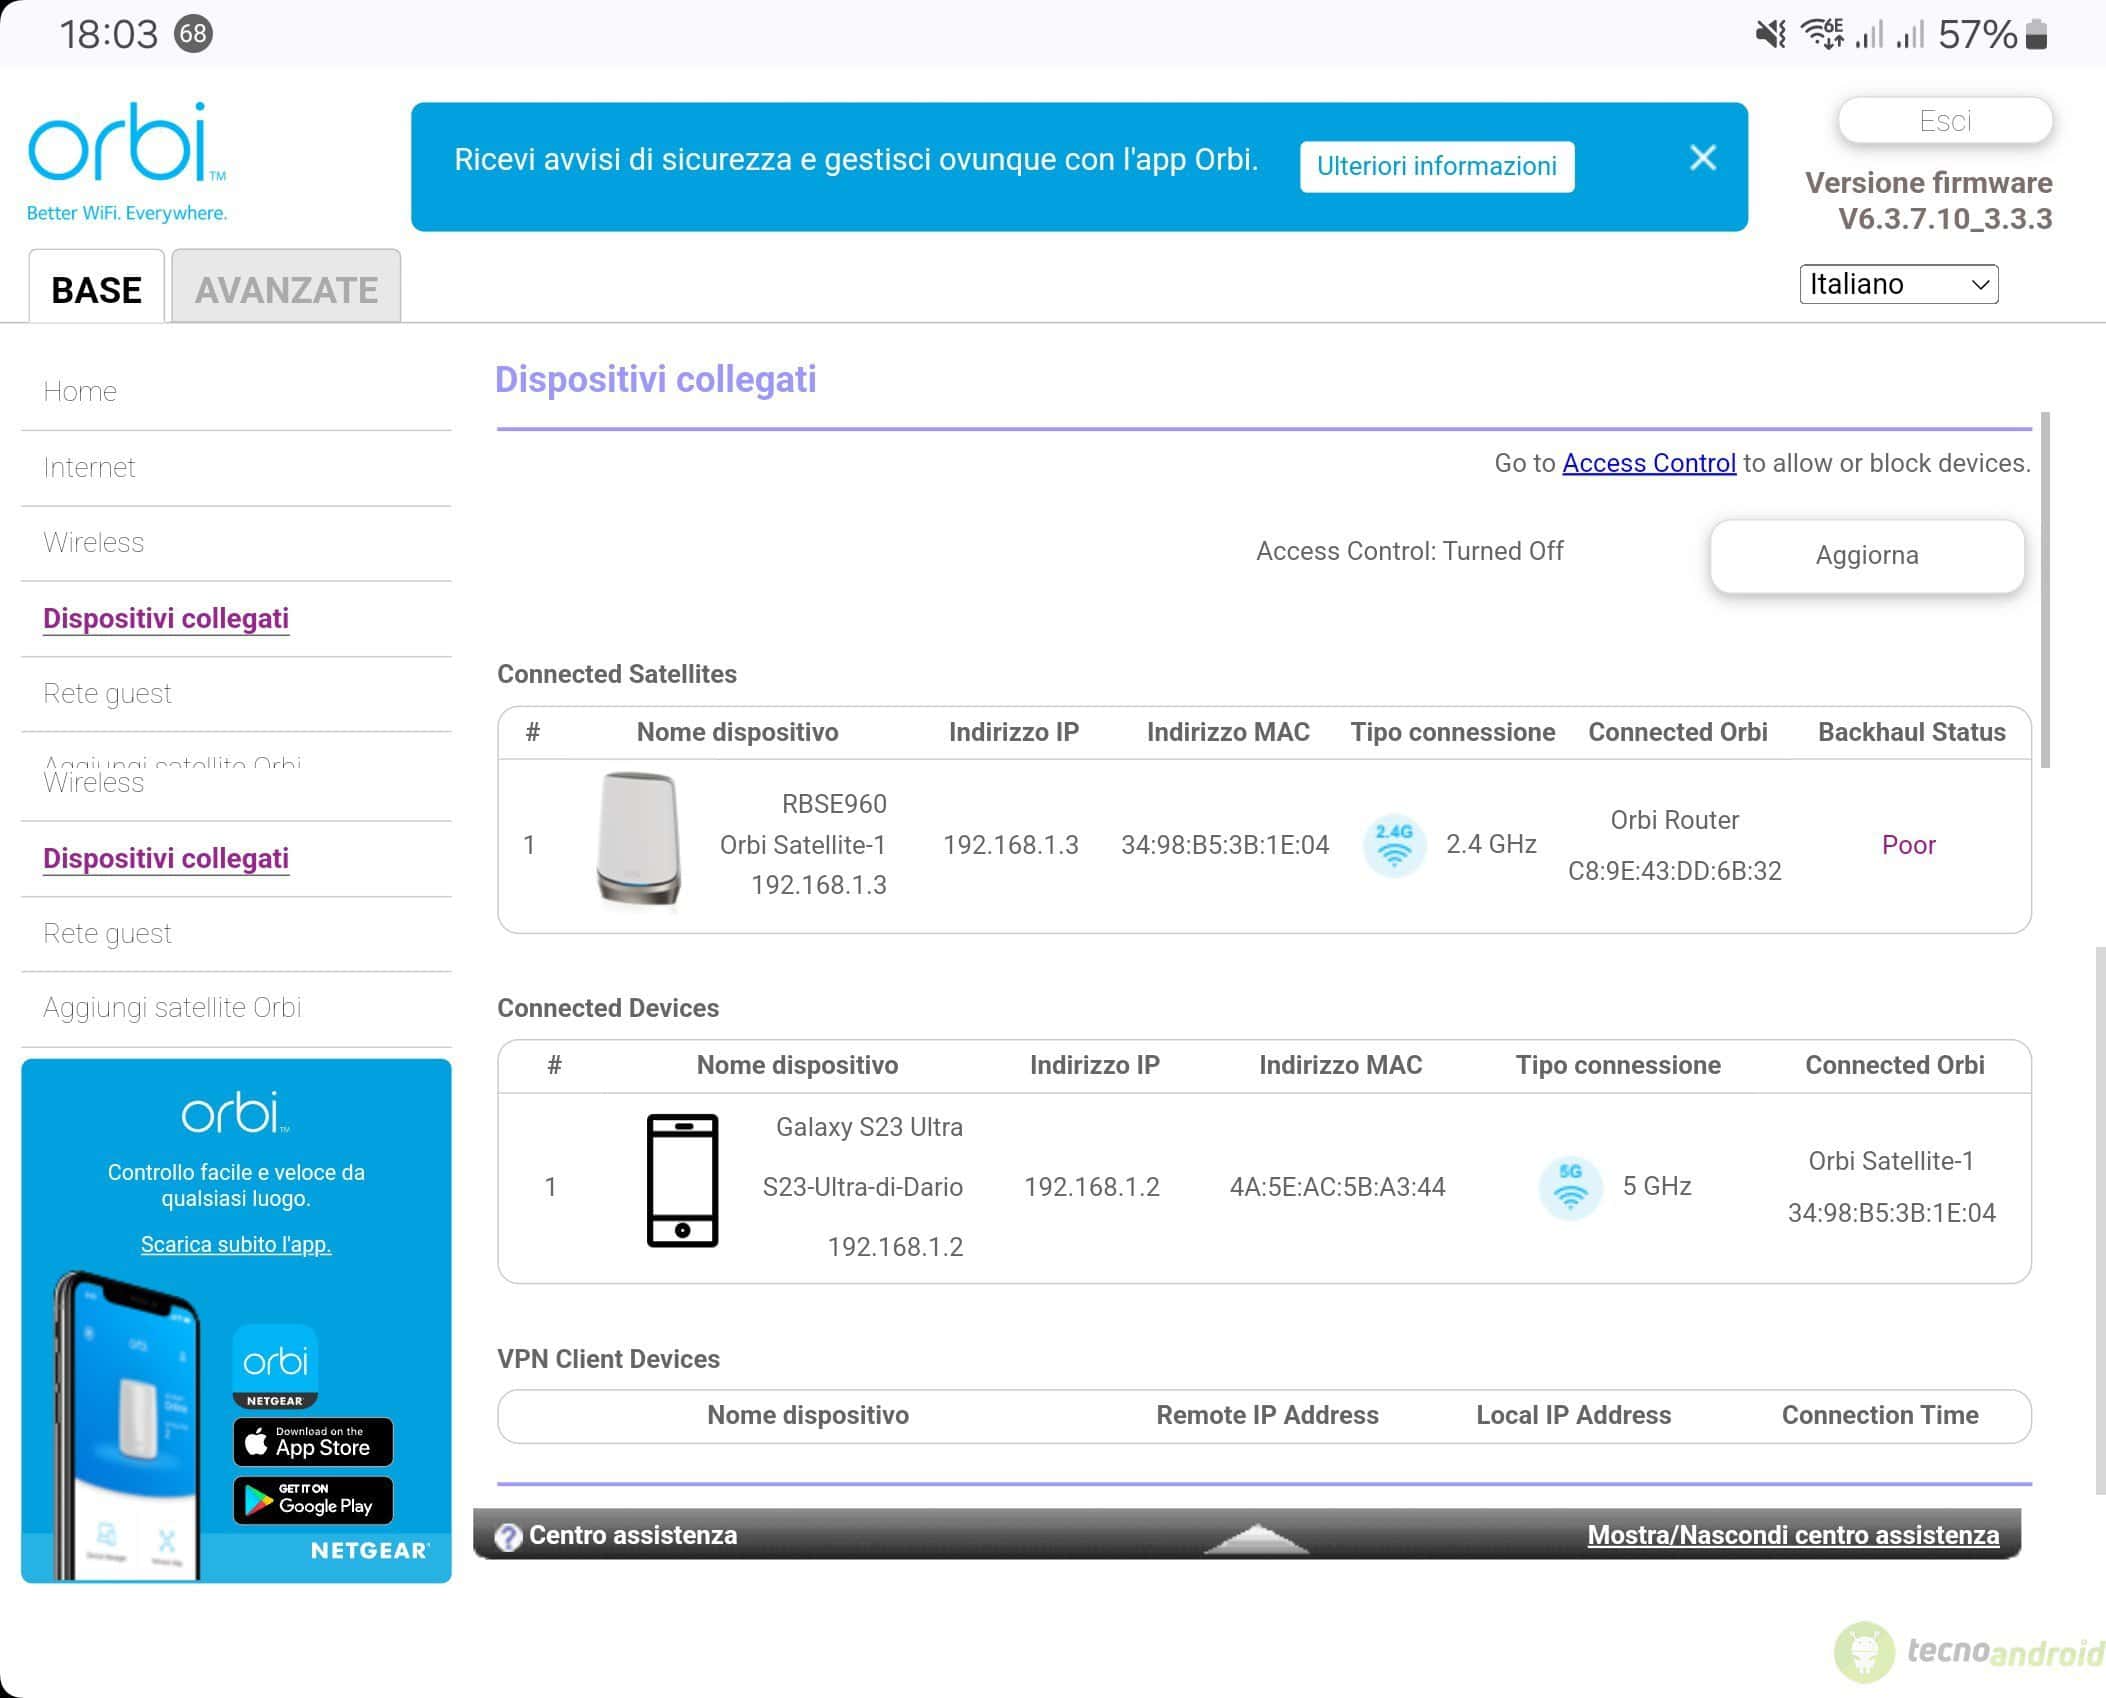The height and width of the screenshot is (1698, 2106).
Task: Click the RBSE960 satellite device image
Action: 639,840
